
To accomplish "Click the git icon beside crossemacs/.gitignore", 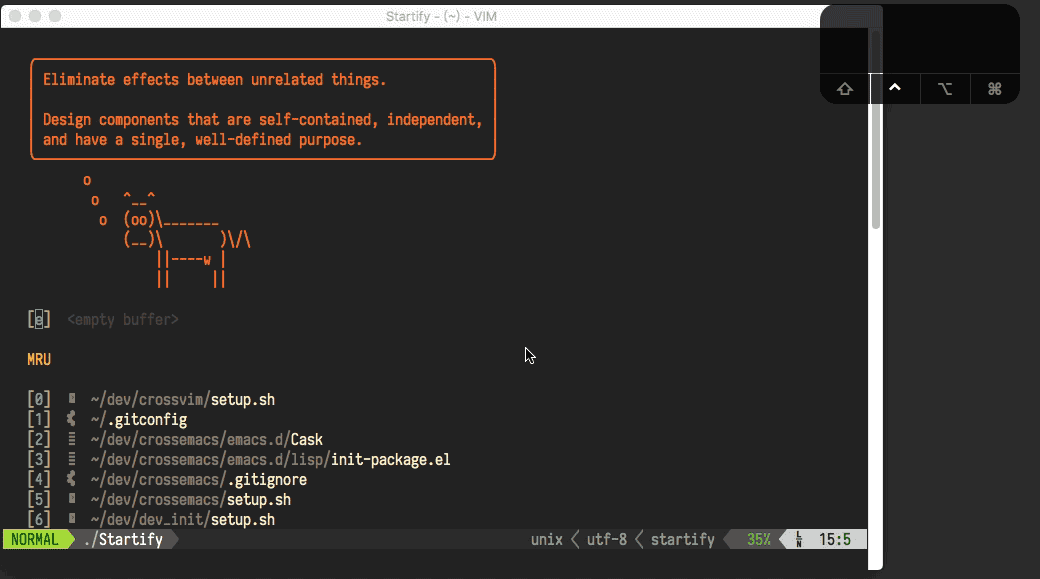I will (71, 479).
